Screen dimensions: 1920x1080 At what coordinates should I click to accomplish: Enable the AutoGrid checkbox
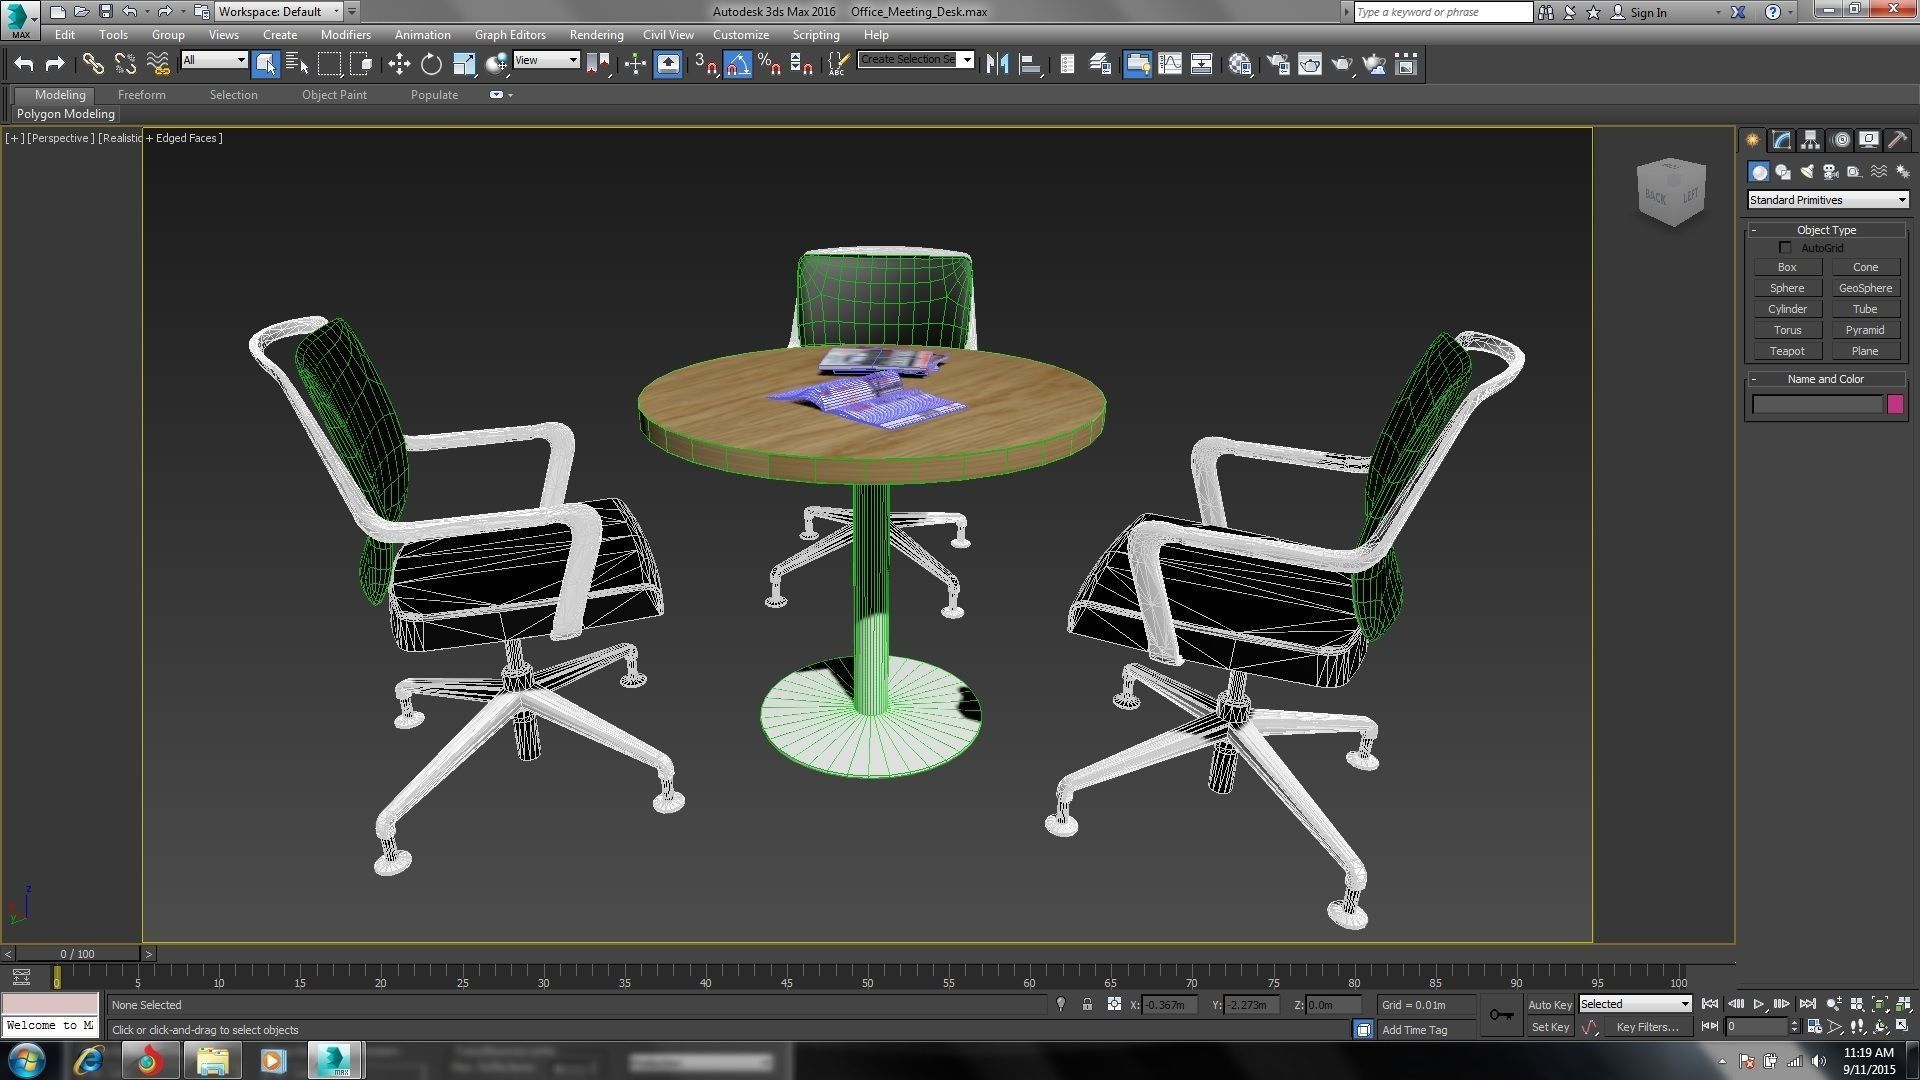point(1785,248)
